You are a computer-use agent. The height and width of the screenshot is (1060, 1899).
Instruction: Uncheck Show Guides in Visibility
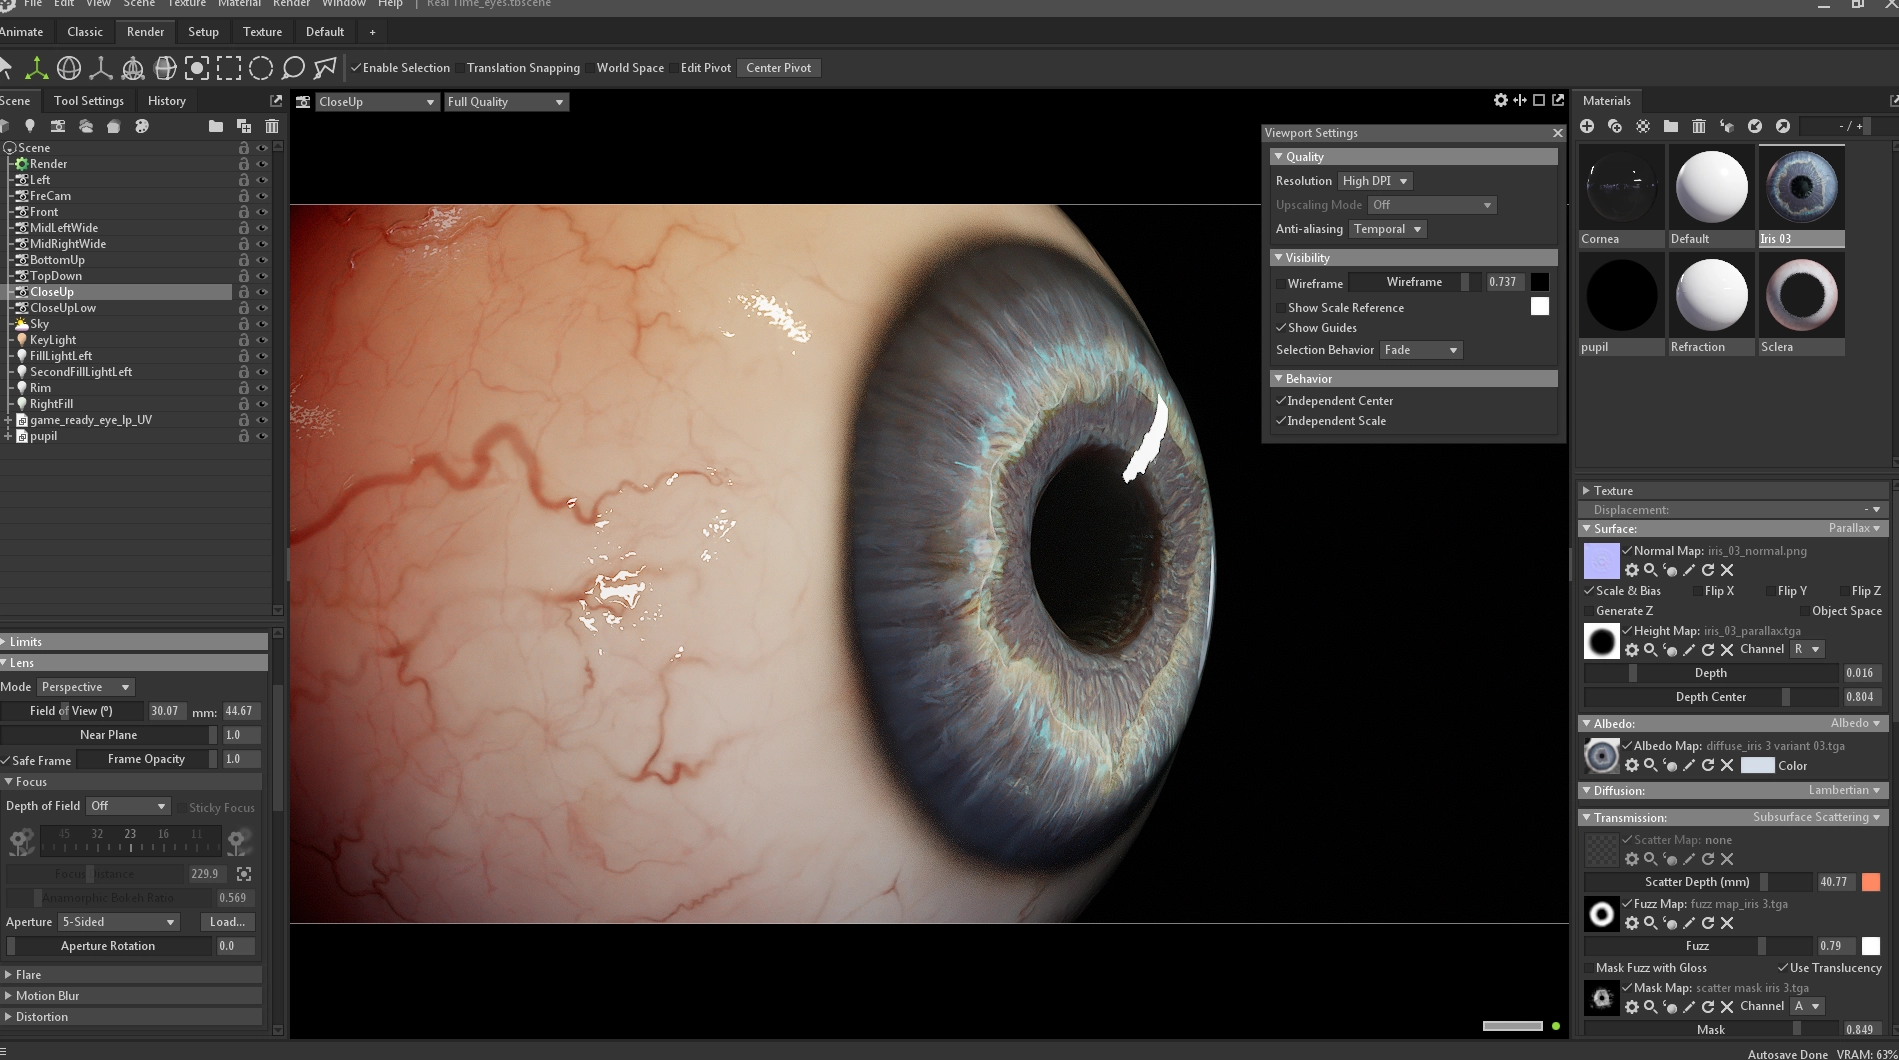(x=1281, y=328)
